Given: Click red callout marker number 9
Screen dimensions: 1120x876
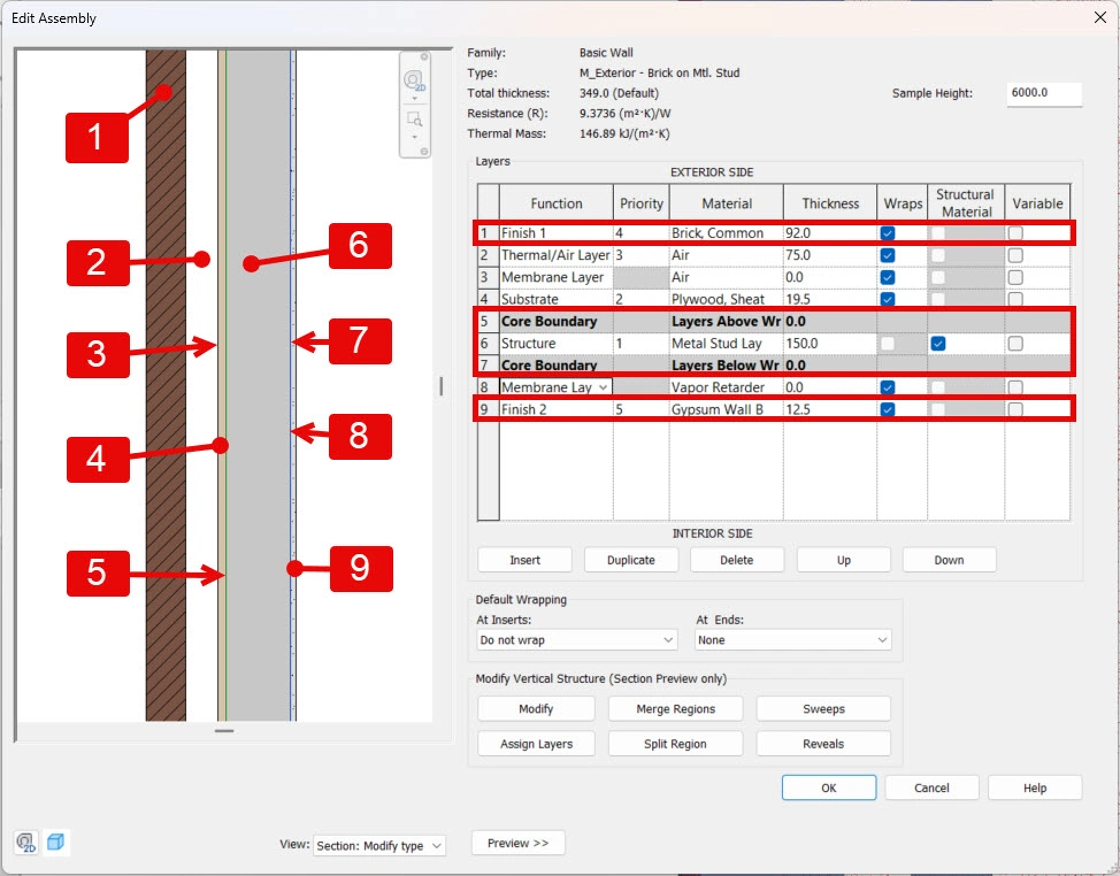Looking at the screenshot, I should point(360,568).
